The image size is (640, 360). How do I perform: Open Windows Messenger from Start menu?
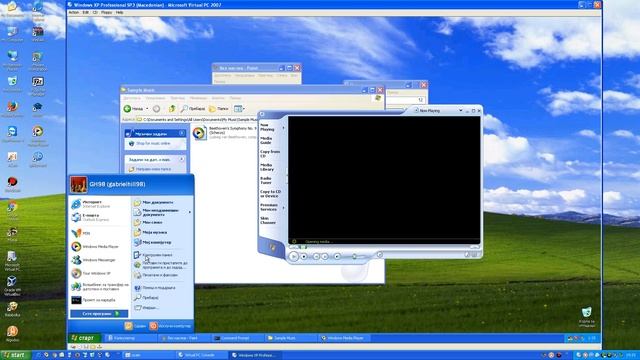coord(99,260)
